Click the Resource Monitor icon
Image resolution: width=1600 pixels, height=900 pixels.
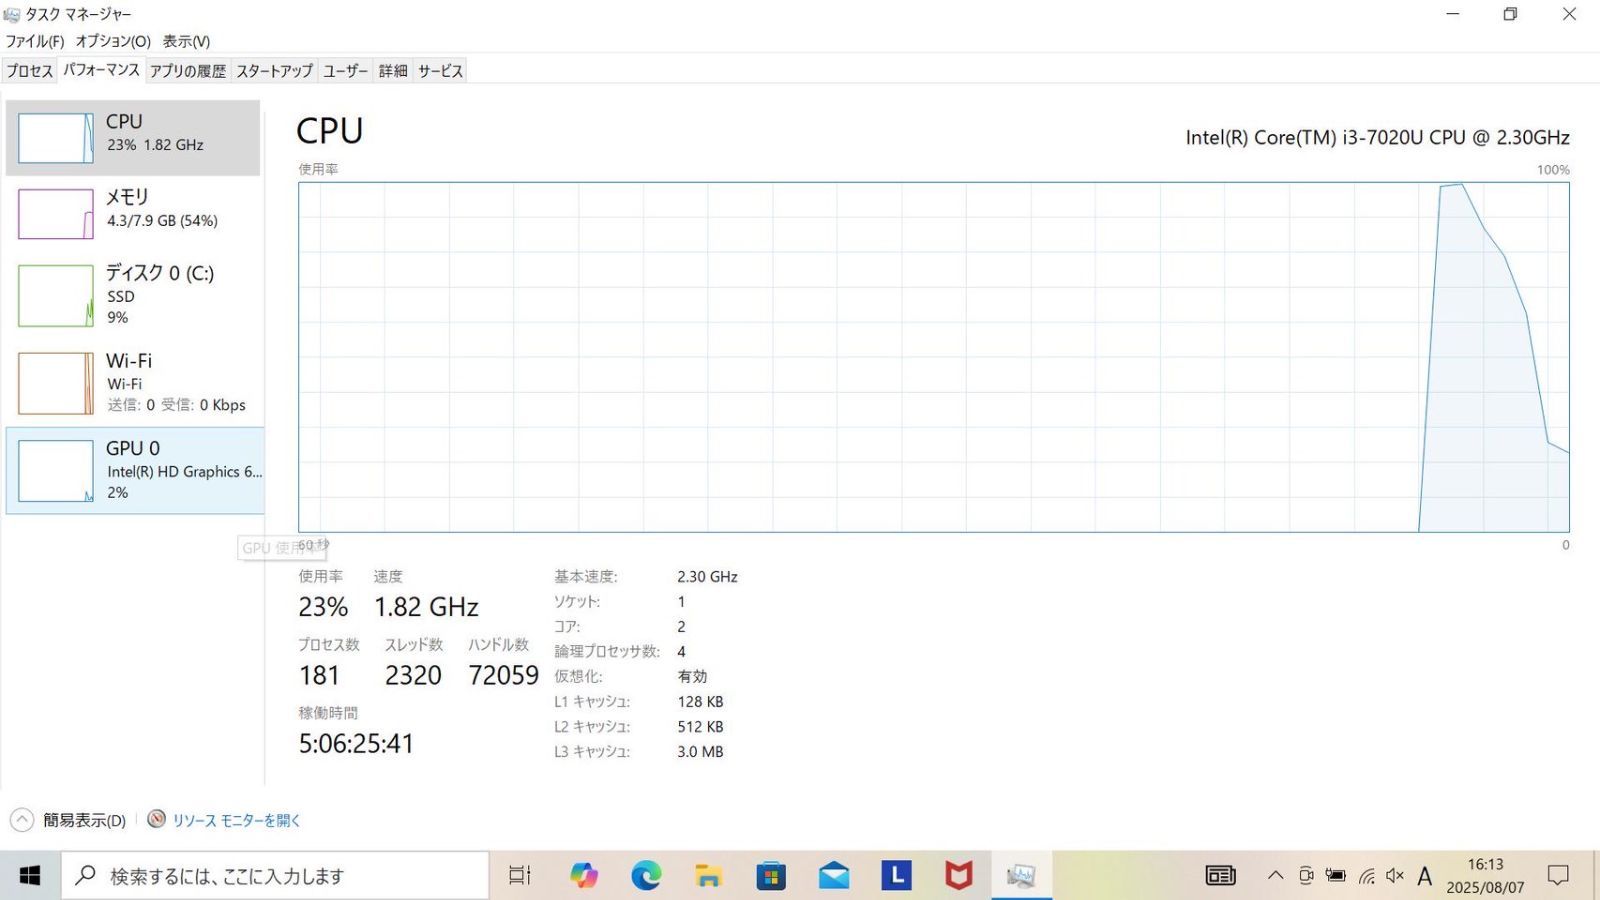[x=156, y=819]
